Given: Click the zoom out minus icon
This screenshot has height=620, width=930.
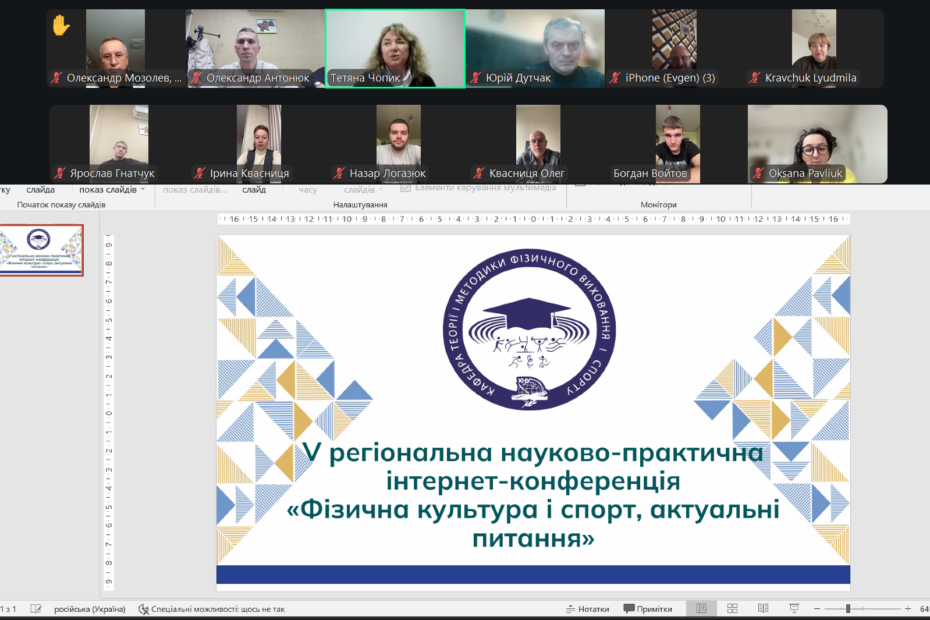Looking at the screenshot, I should pos(819,608).
